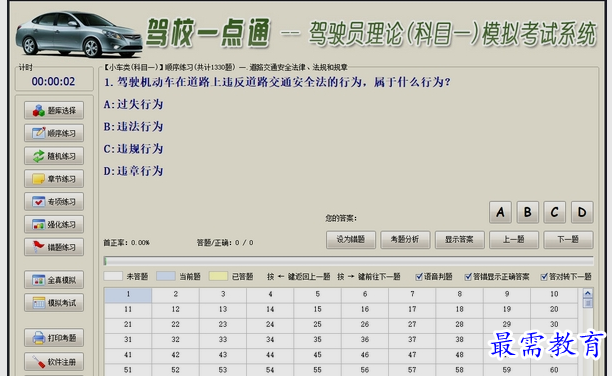This screenshot has height=376, width=612.
Task: Open 软件注册 software registration
Action: point(54,362)
